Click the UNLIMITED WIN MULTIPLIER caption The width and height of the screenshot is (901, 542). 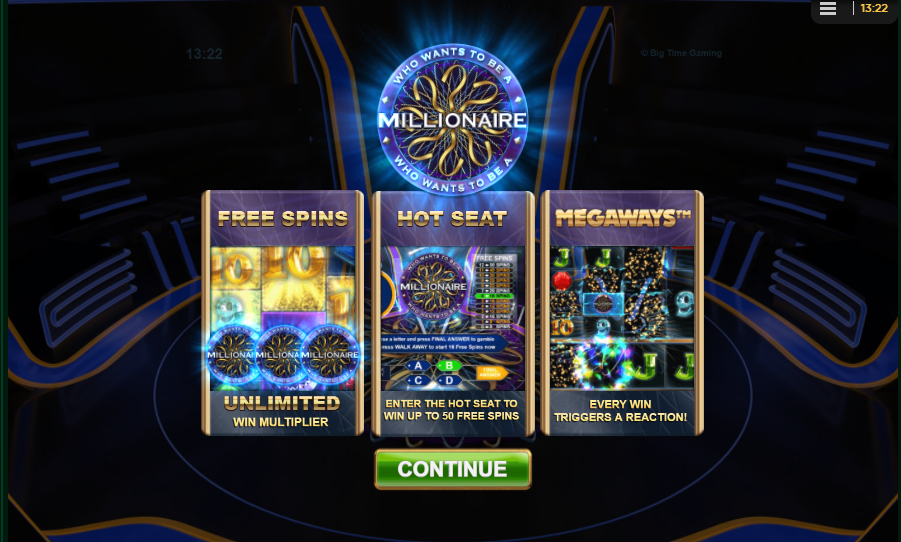[x=282, y=412]
